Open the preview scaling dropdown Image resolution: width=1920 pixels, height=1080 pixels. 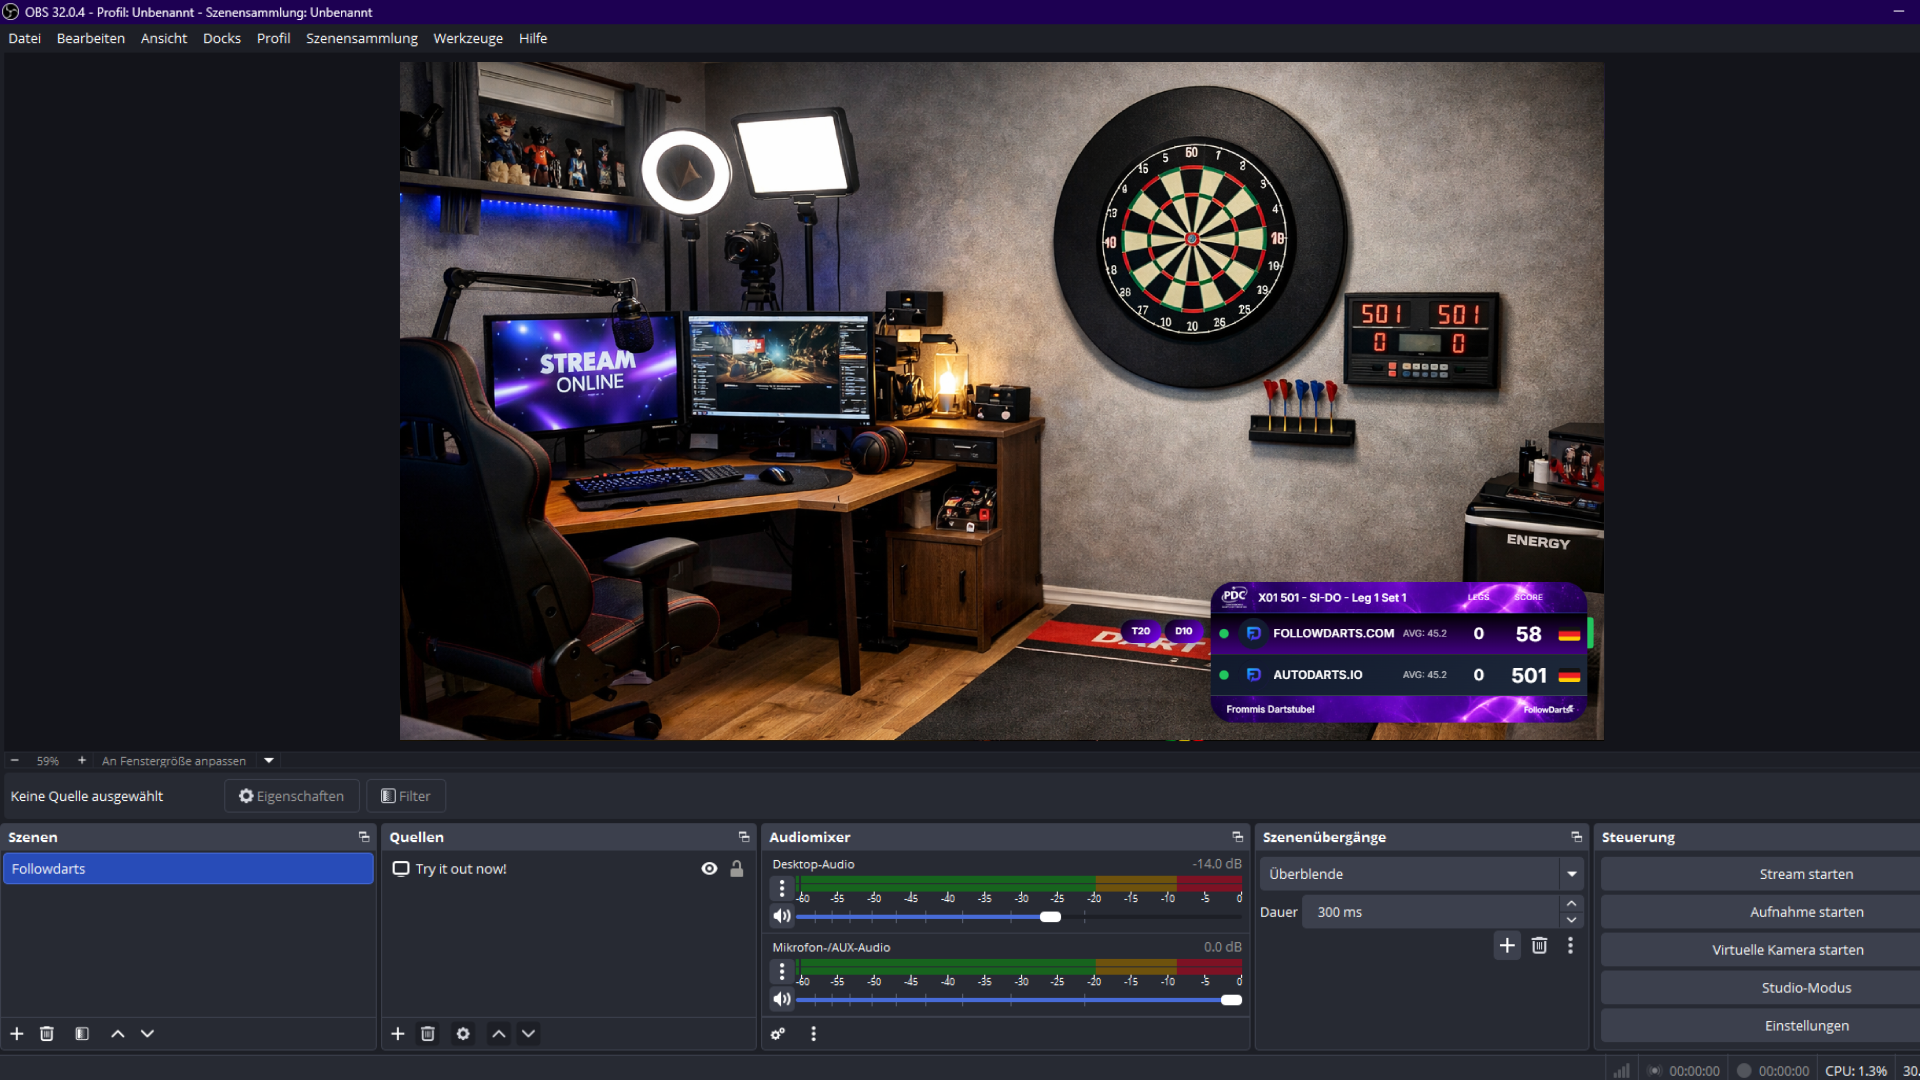tap(267, 760)
